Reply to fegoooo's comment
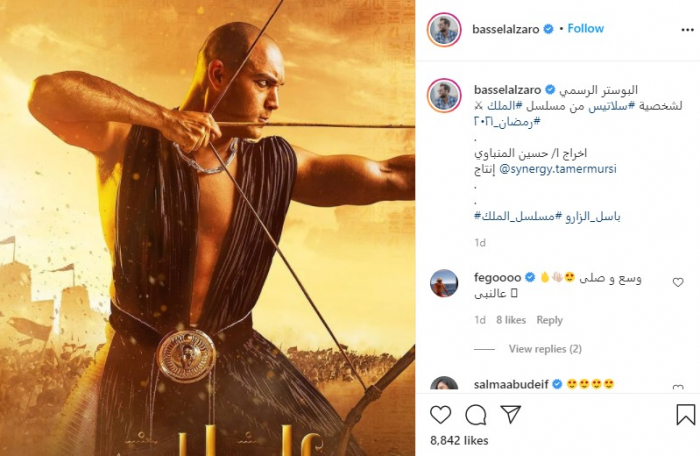The width and height of the screenshot is (700, 456). pos(549,320)
